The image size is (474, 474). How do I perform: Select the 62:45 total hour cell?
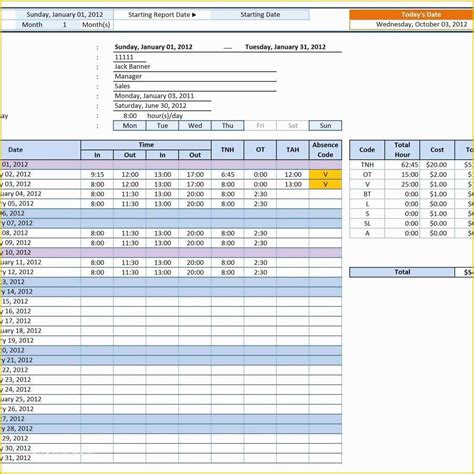402,165
